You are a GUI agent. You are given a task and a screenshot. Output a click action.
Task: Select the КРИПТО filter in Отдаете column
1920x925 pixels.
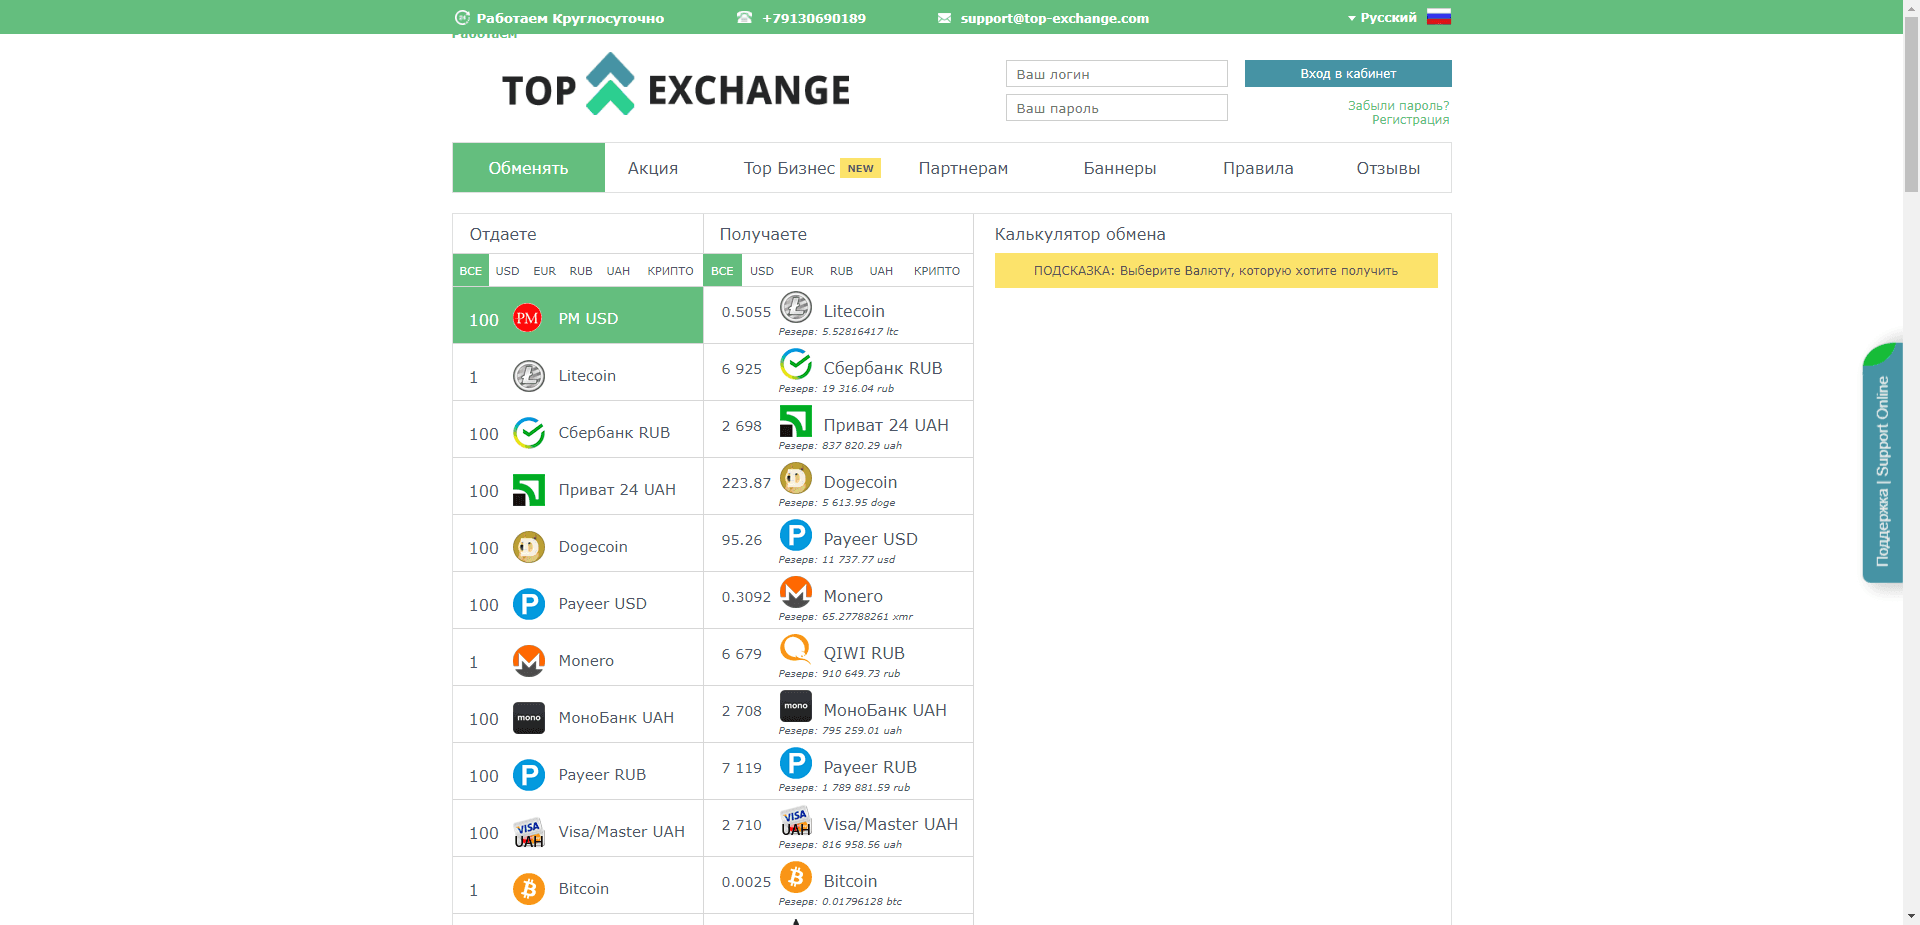tap(669, 270)
